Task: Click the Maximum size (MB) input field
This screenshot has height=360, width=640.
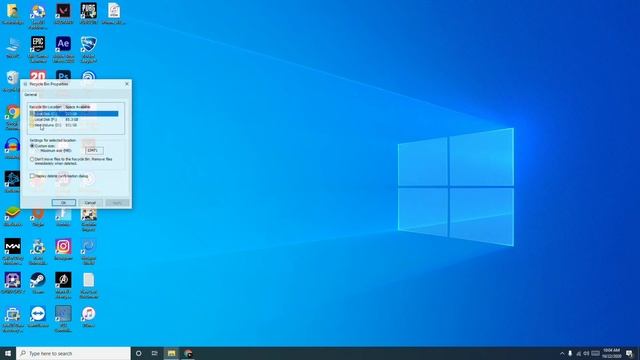Action: (94, 151)
